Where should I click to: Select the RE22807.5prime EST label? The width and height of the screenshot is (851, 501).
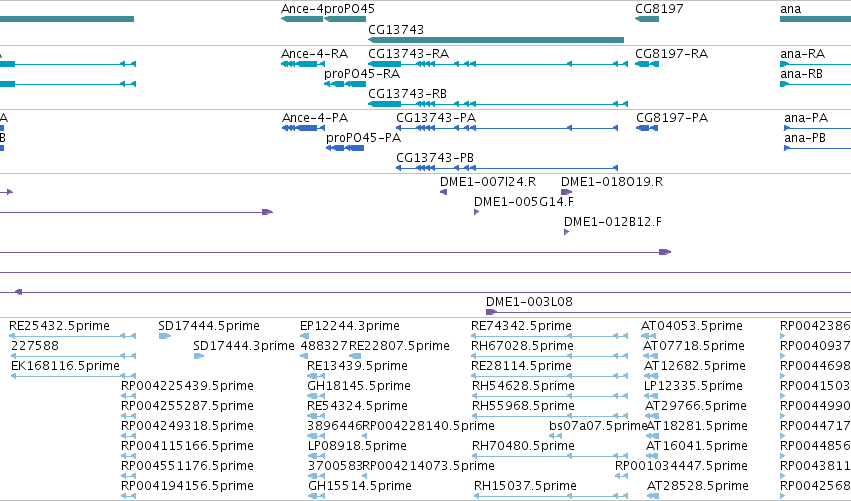(x=399, y=346)
